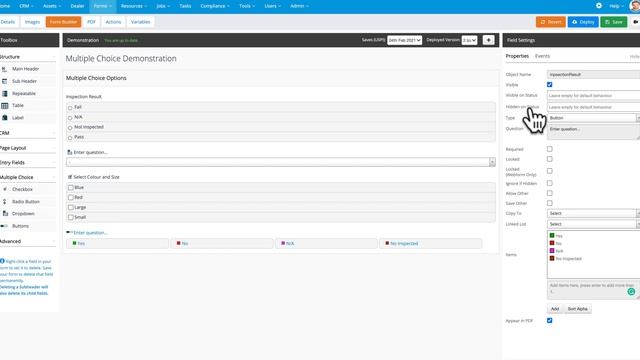
Task: Click the green swatch beside Yes in Items
Action: pyautogui.click(x=552, y=236)
